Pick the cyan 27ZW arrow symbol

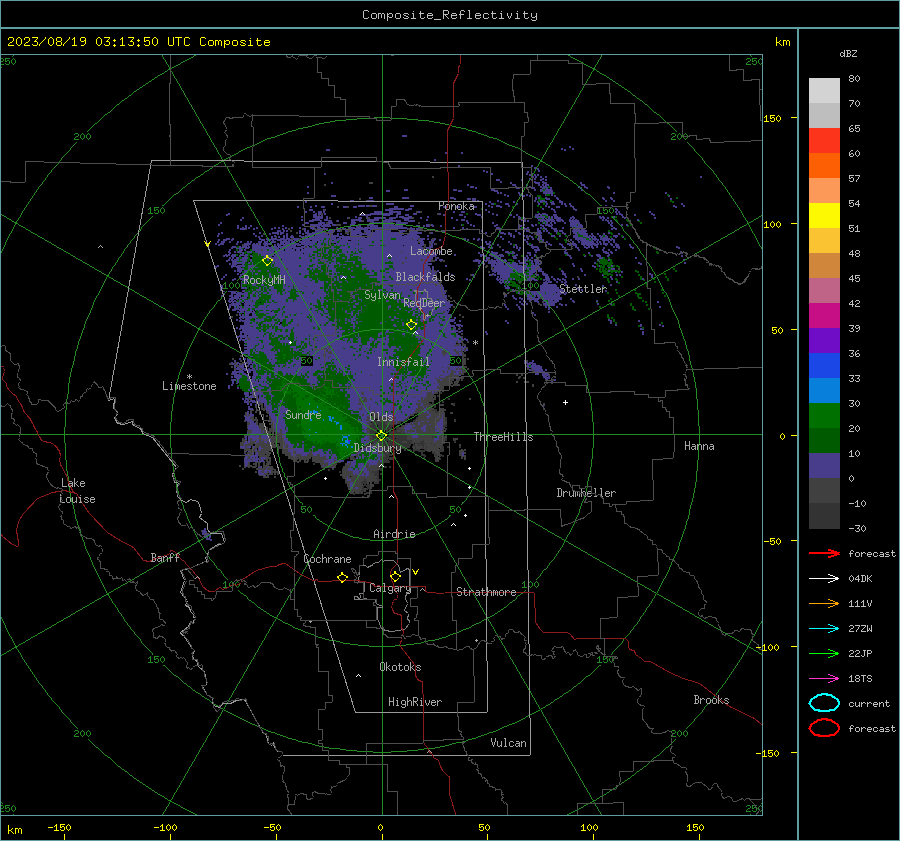tap(824, 629)
